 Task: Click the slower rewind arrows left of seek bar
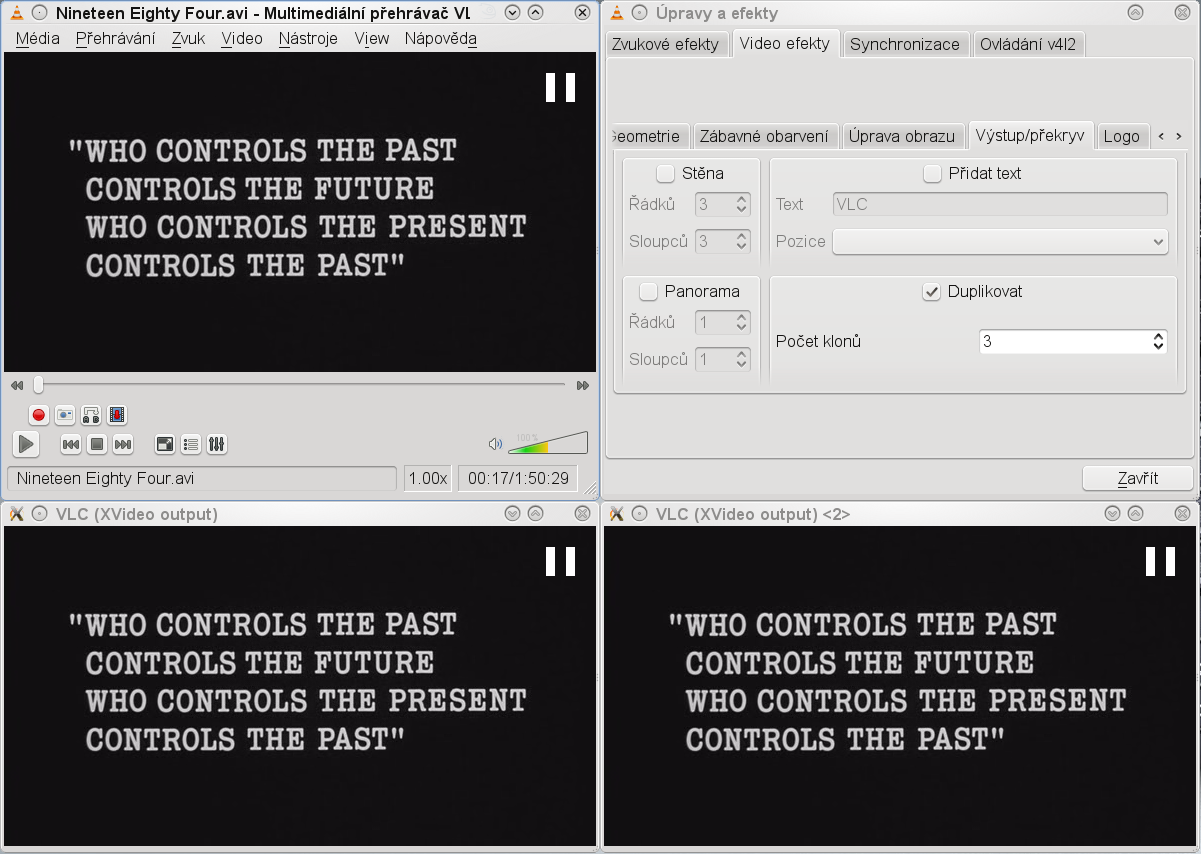coord(17,385)
